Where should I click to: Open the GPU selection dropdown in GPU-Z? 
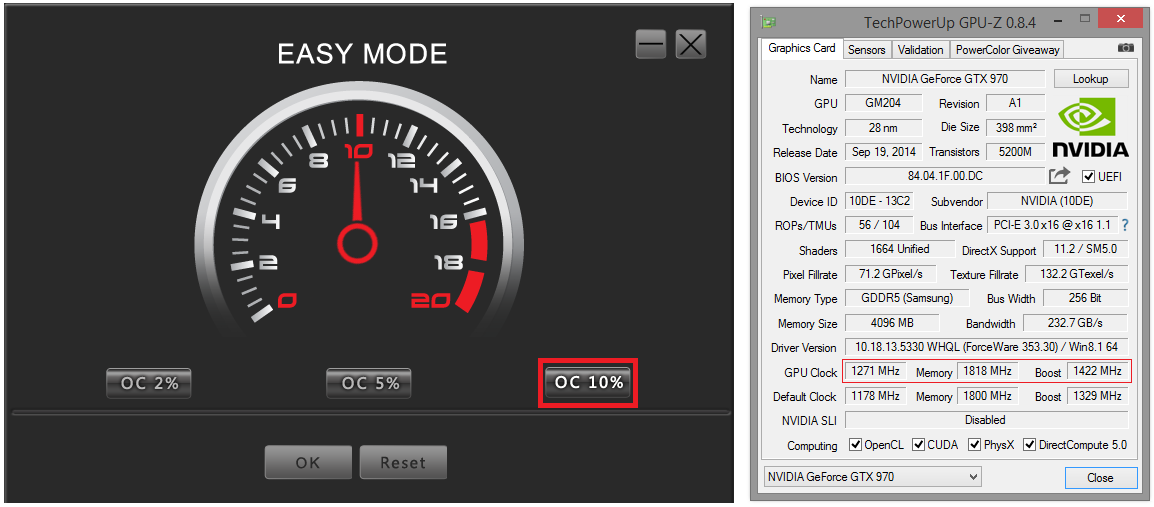pyautogui.click(x=873, y=477)
